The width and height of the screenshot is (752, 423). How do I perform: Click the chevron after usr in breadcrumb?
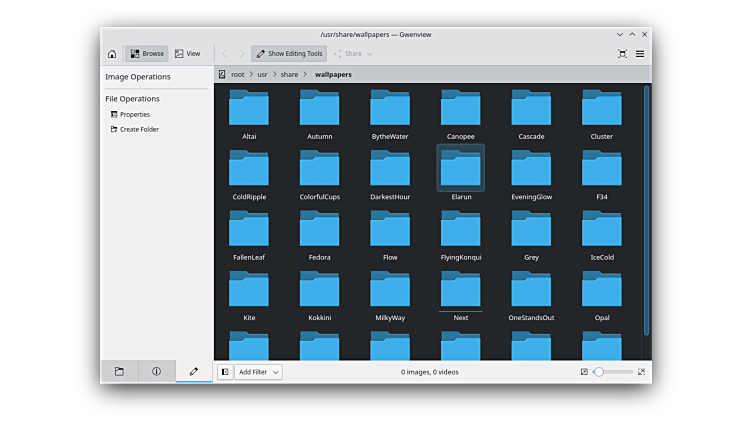(272, 74)
